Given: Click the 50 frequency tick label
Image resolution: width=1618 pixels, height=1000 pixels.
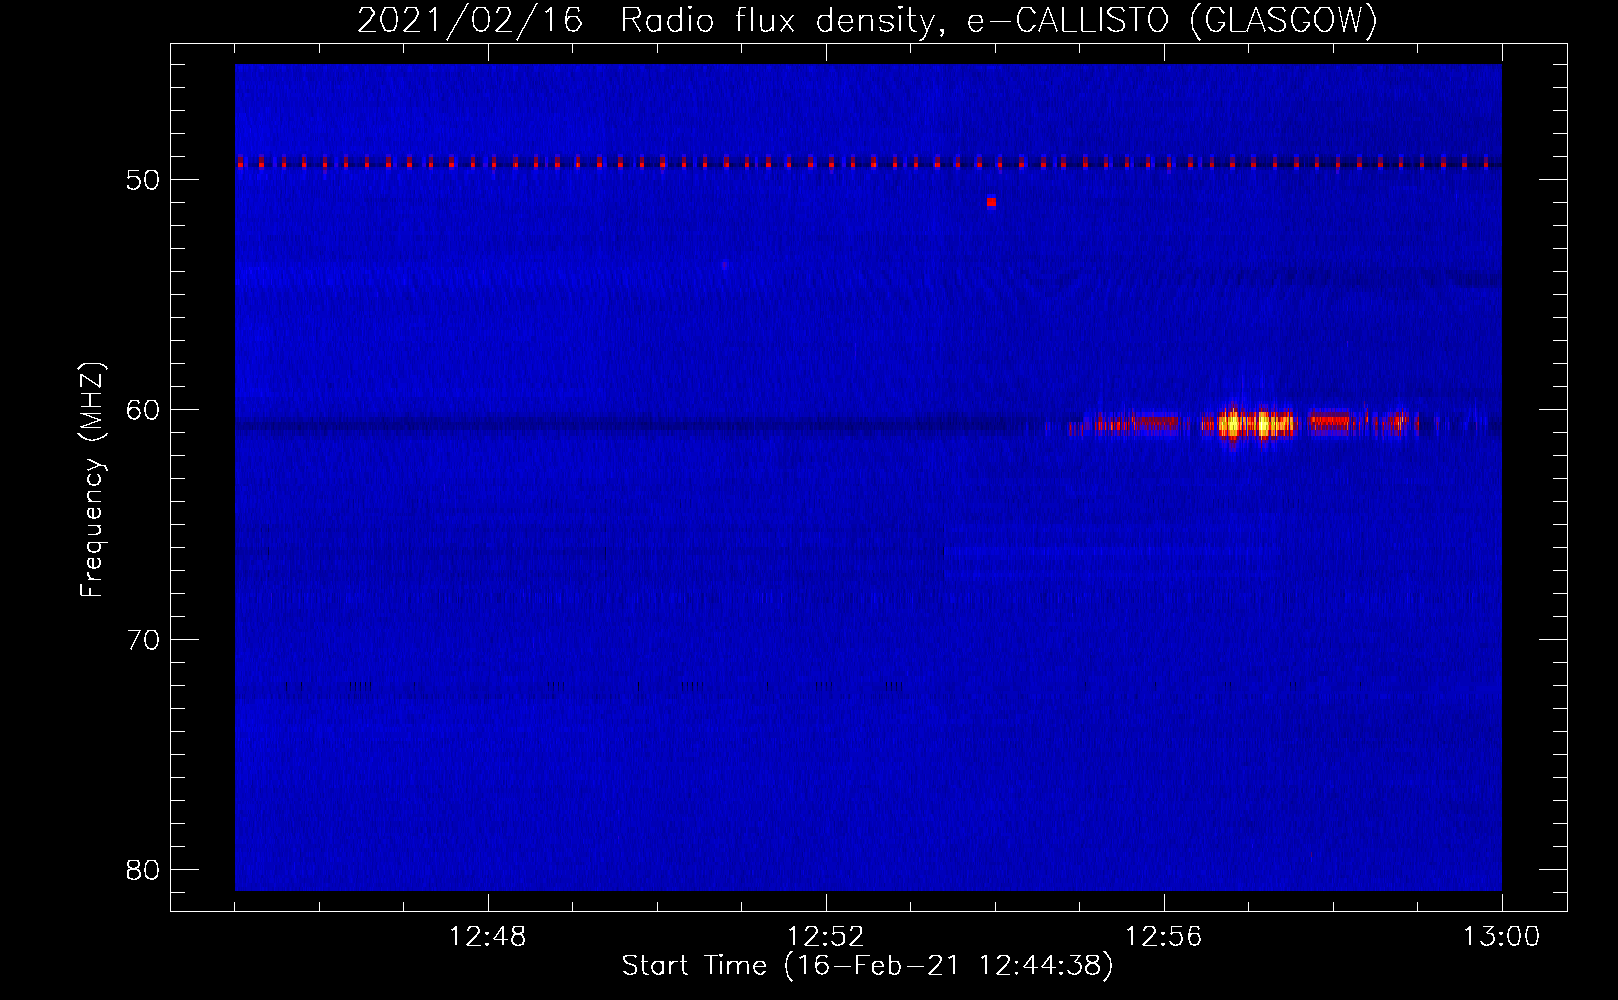Looking at the screenshot, I should [143, 180].
